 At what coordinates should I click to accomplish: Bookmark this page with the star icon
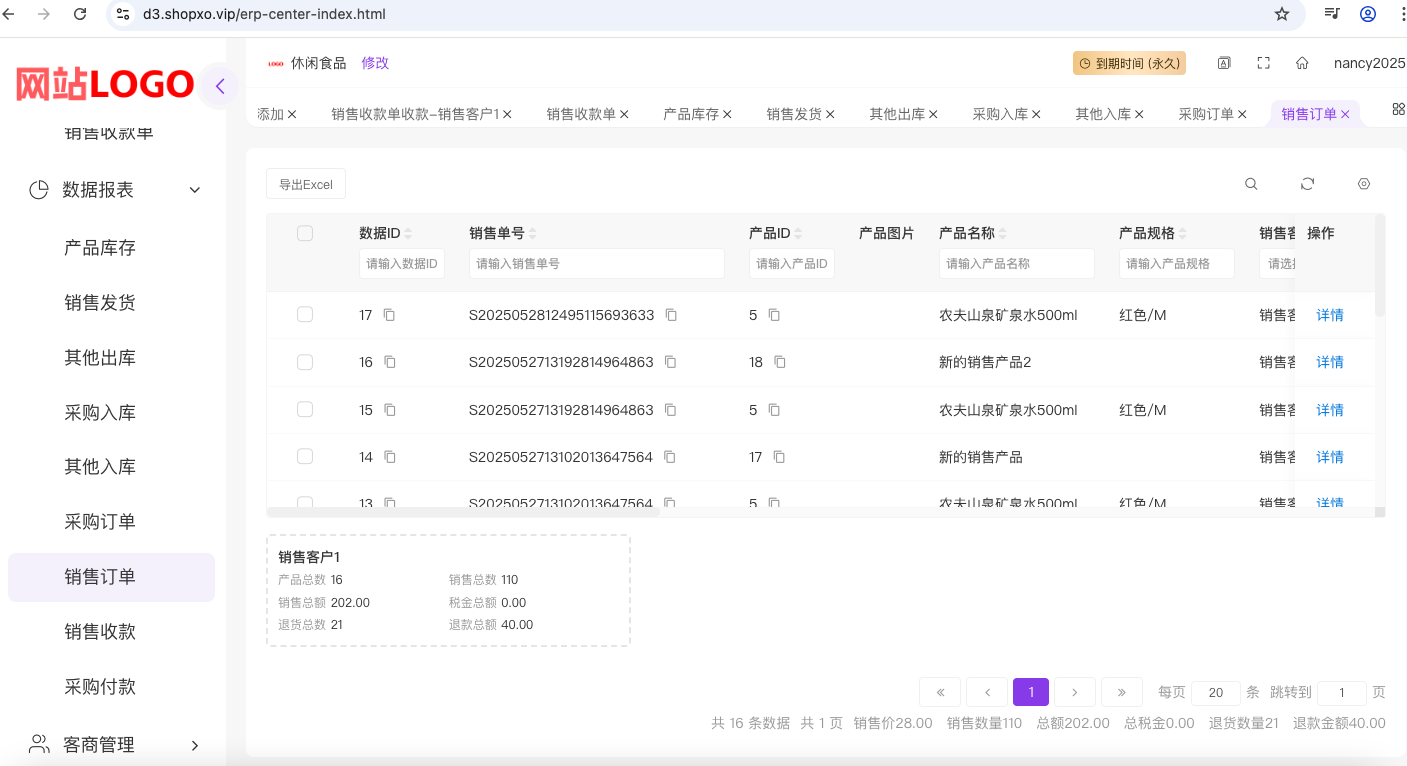[x=1282, y=14]
